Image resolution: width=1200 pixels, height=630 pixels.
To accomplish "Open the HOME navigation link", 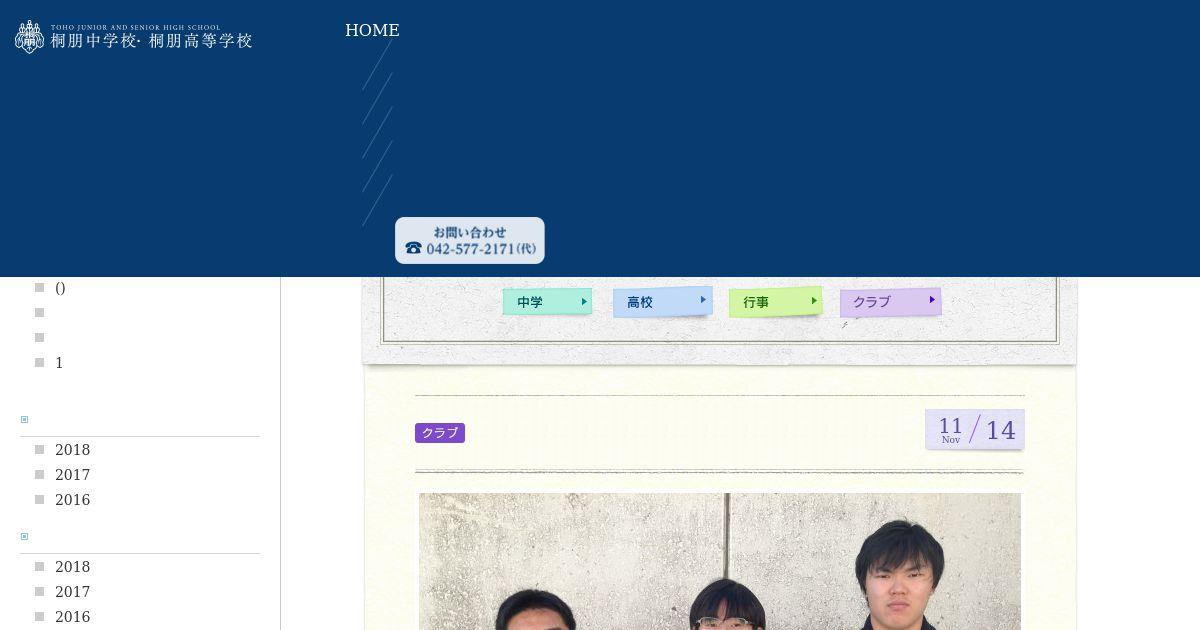I will point(372,30).
